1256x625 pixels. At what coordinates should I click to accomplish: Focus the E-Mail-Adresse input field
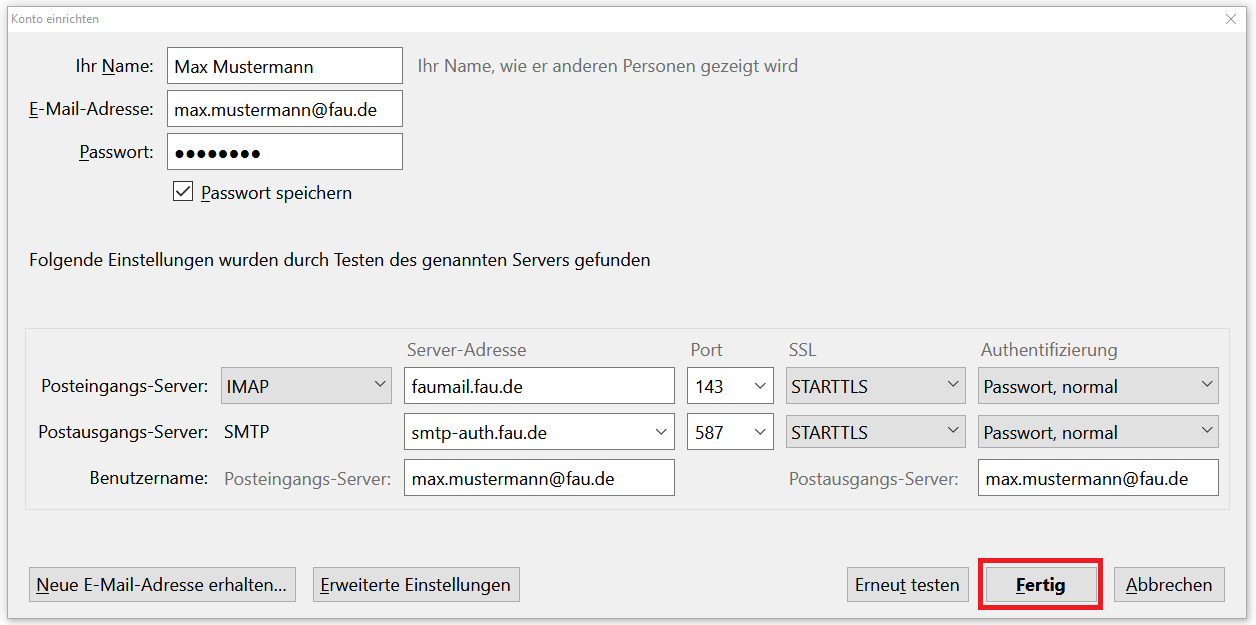284,110
